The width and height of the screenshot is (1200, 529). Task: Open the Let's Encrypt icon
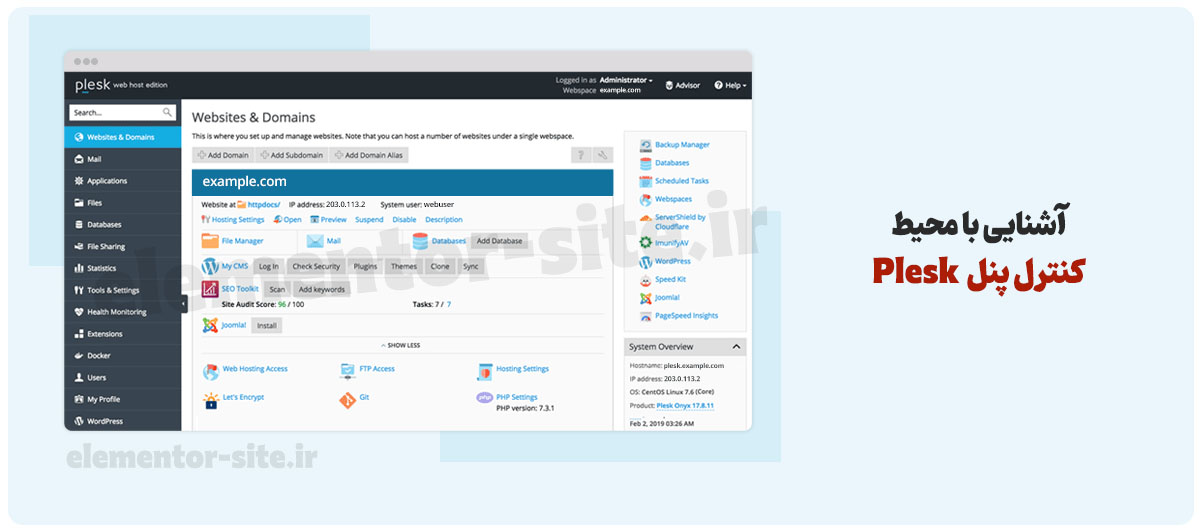[211, 400]
